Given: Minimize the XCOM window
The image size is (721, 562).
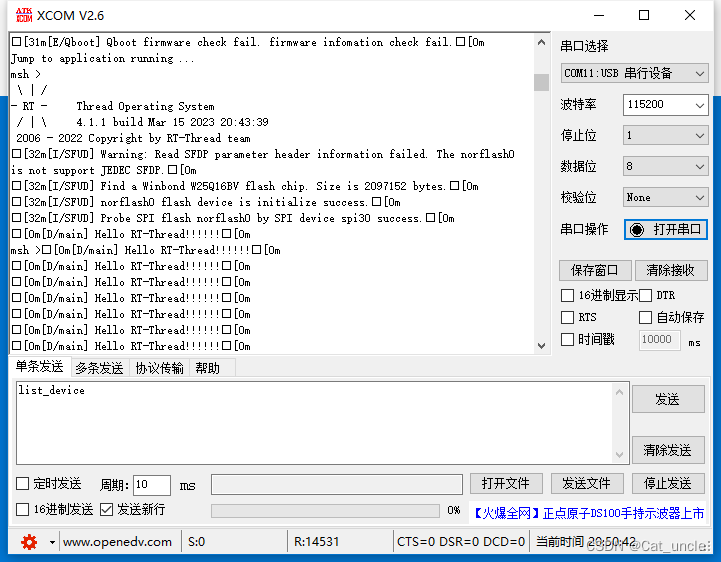Looking at the screenshot, I should [x=599, y=15].
